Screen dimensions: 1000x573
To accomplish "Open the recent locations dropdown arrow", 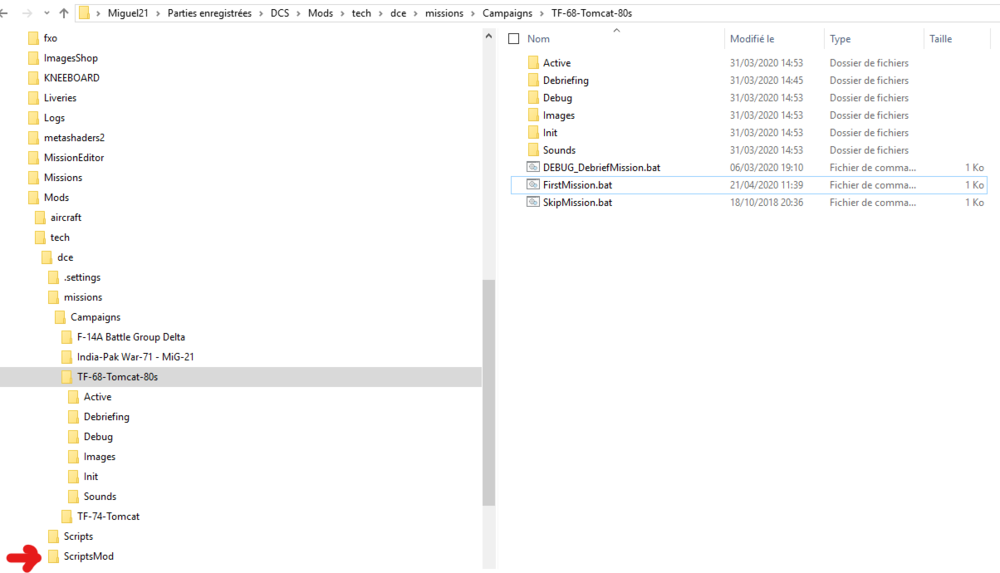I will pos(47,13).
